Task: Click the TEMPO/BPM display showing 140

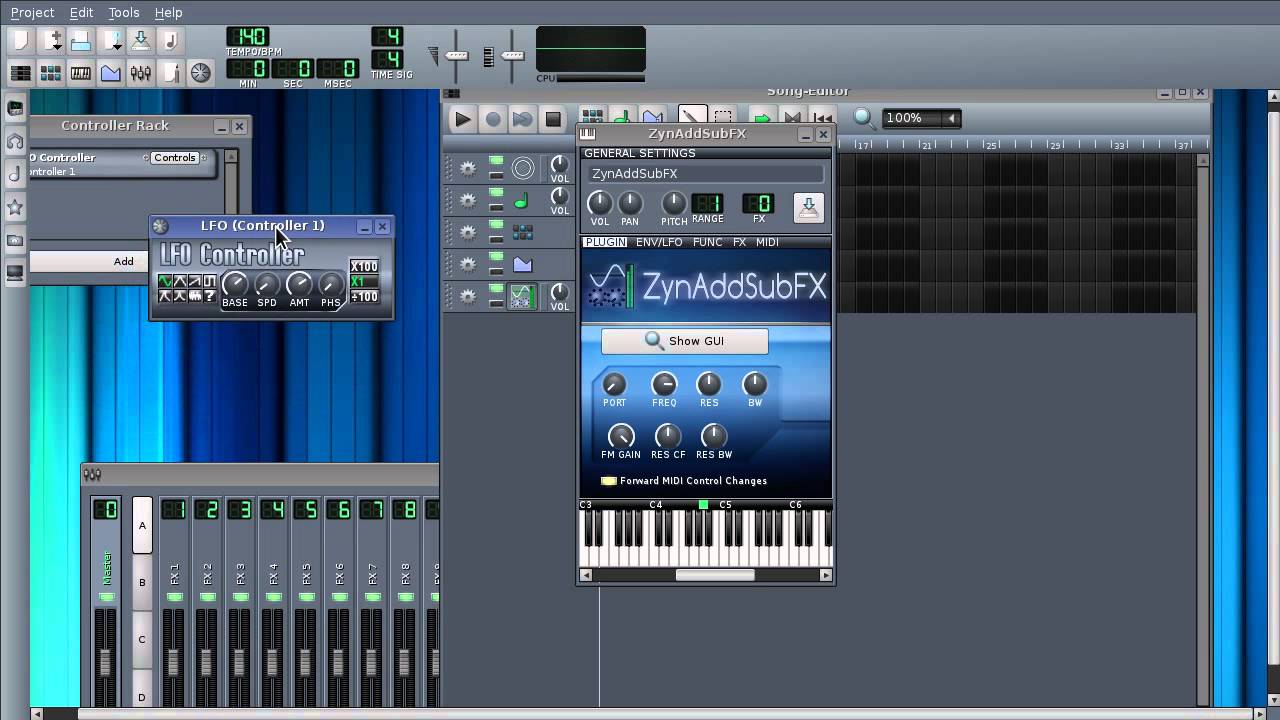Action: coord(246,38)
